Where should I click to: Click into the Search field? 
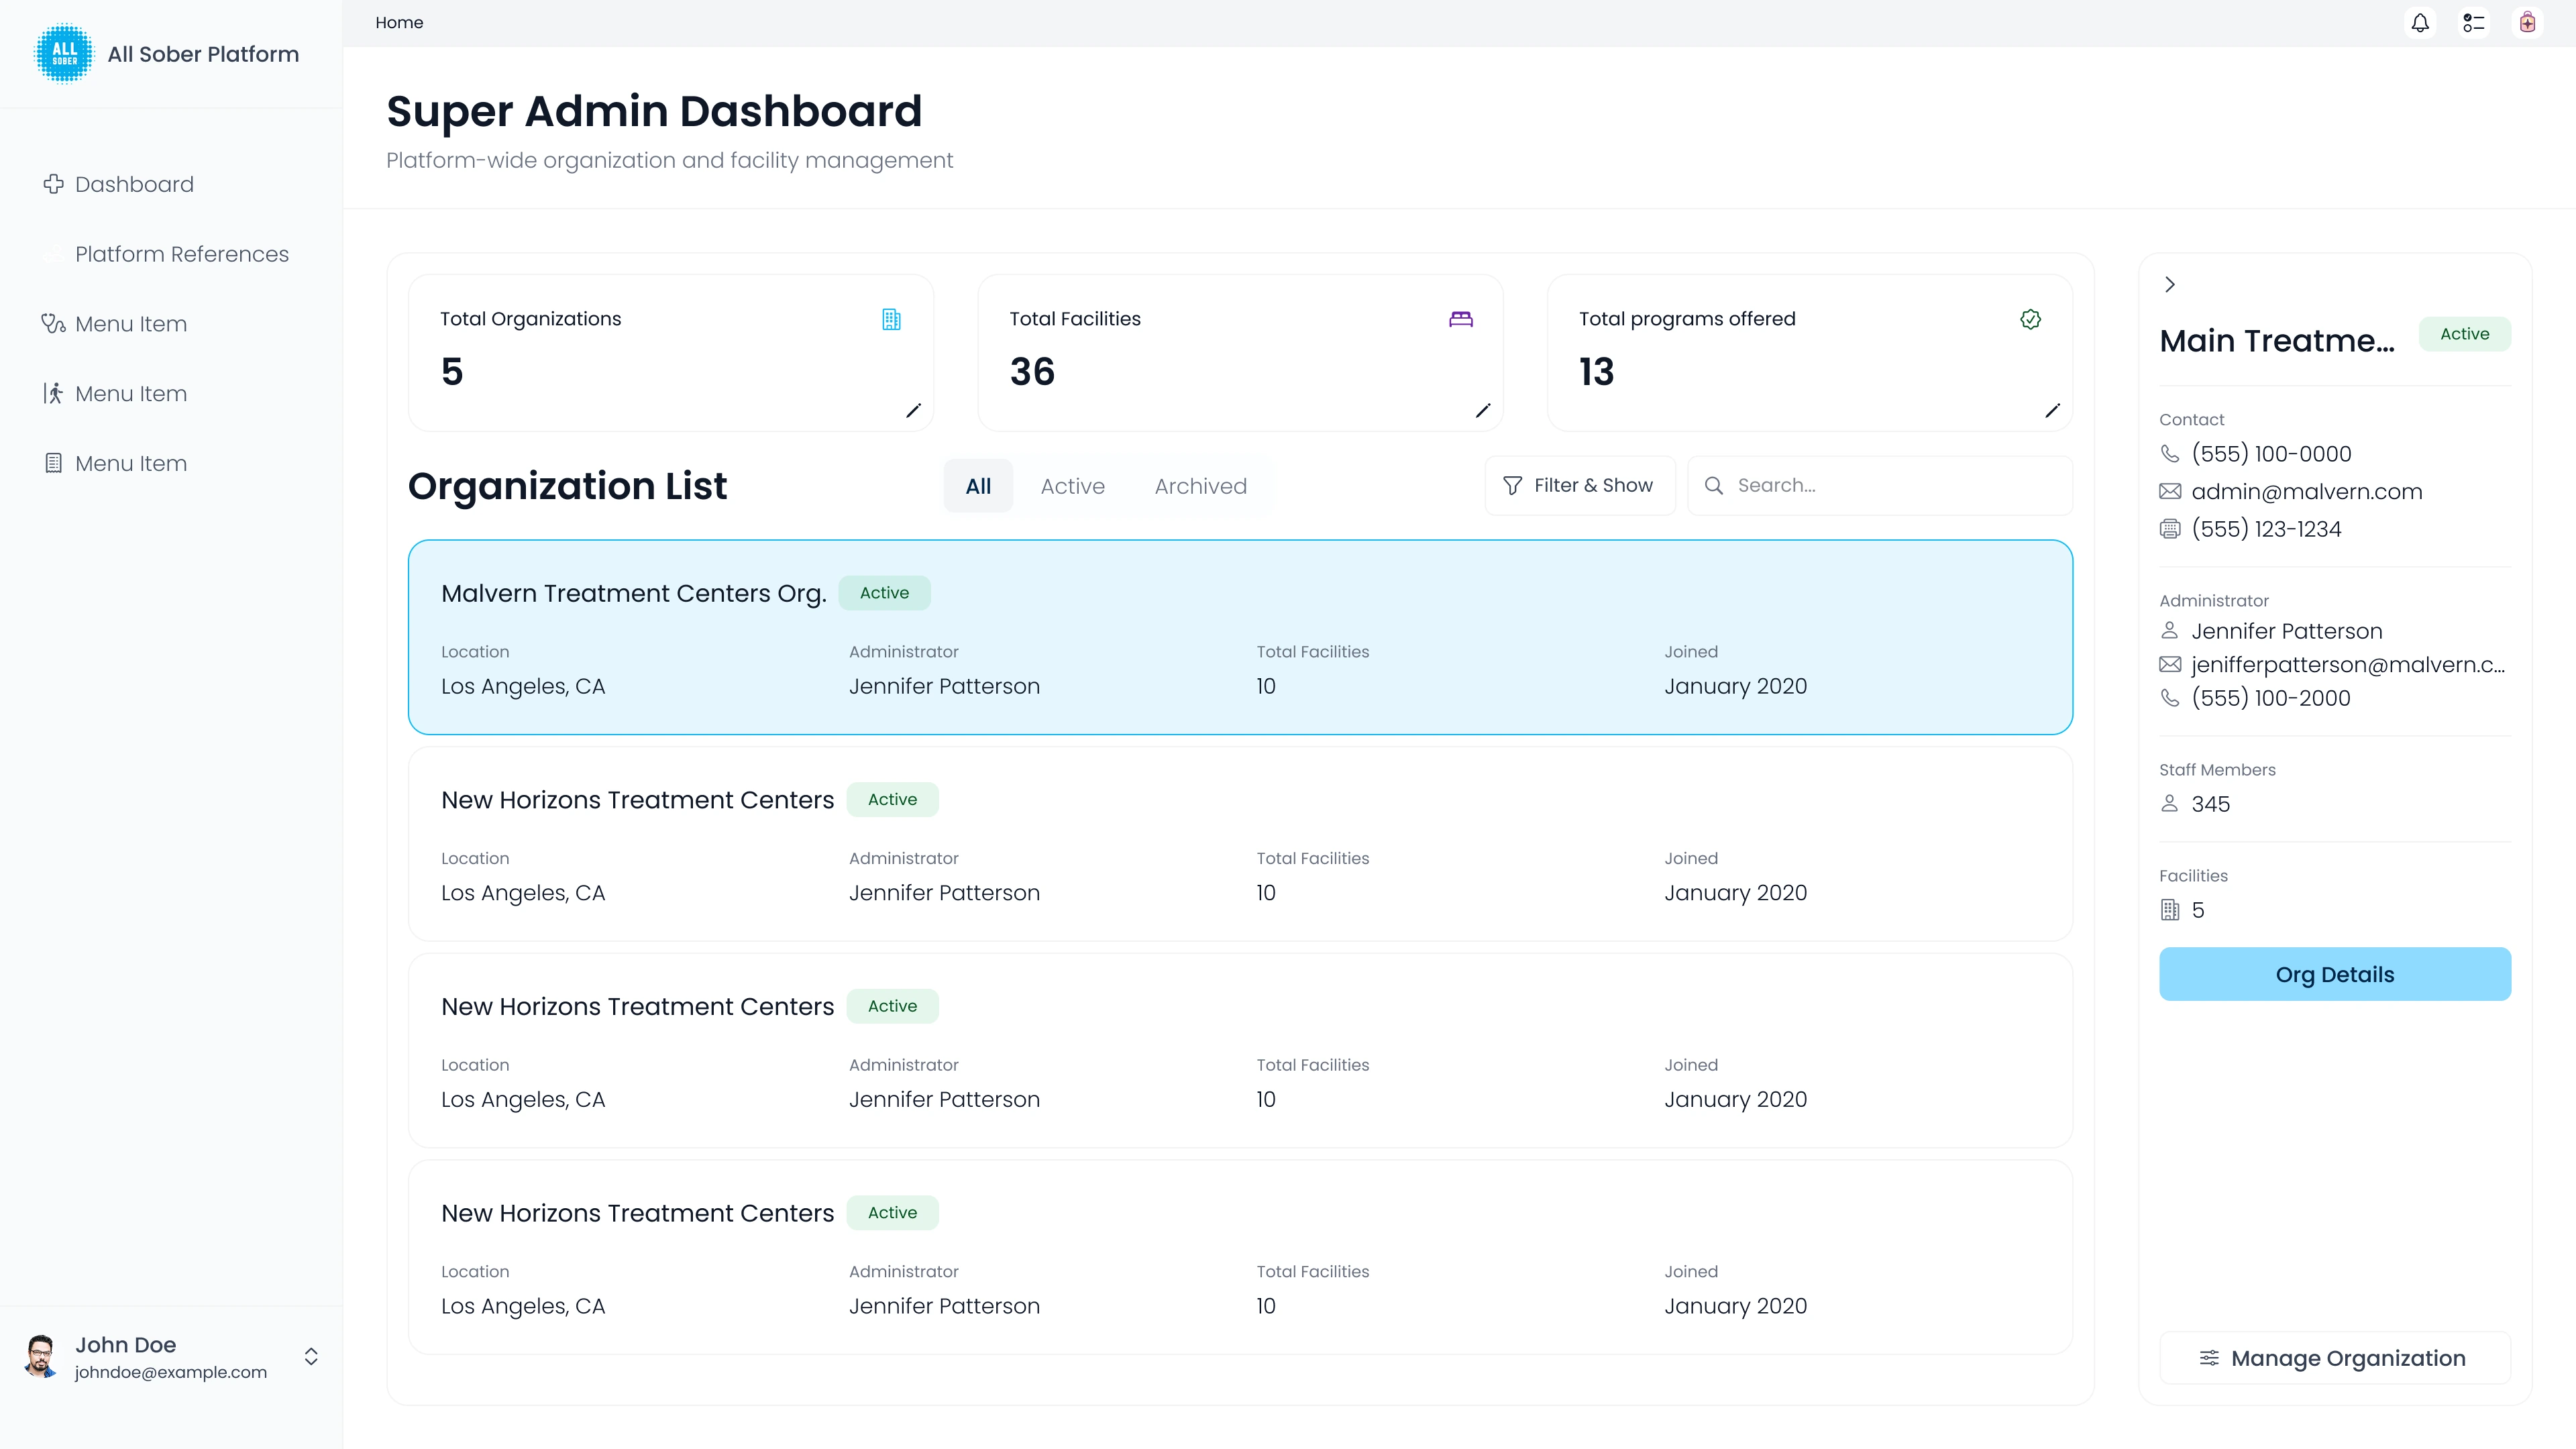[1880, 485]
